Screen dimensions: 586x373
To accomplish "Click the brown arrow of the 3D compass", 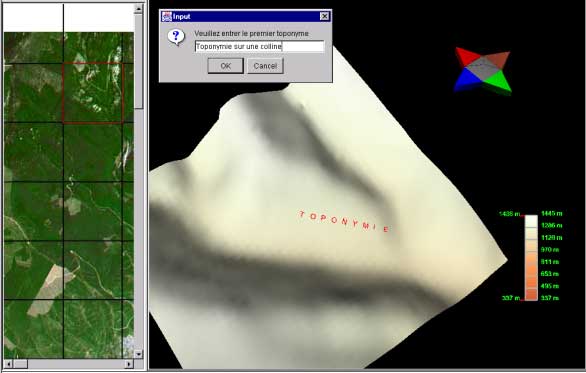I will click(498, 60).
